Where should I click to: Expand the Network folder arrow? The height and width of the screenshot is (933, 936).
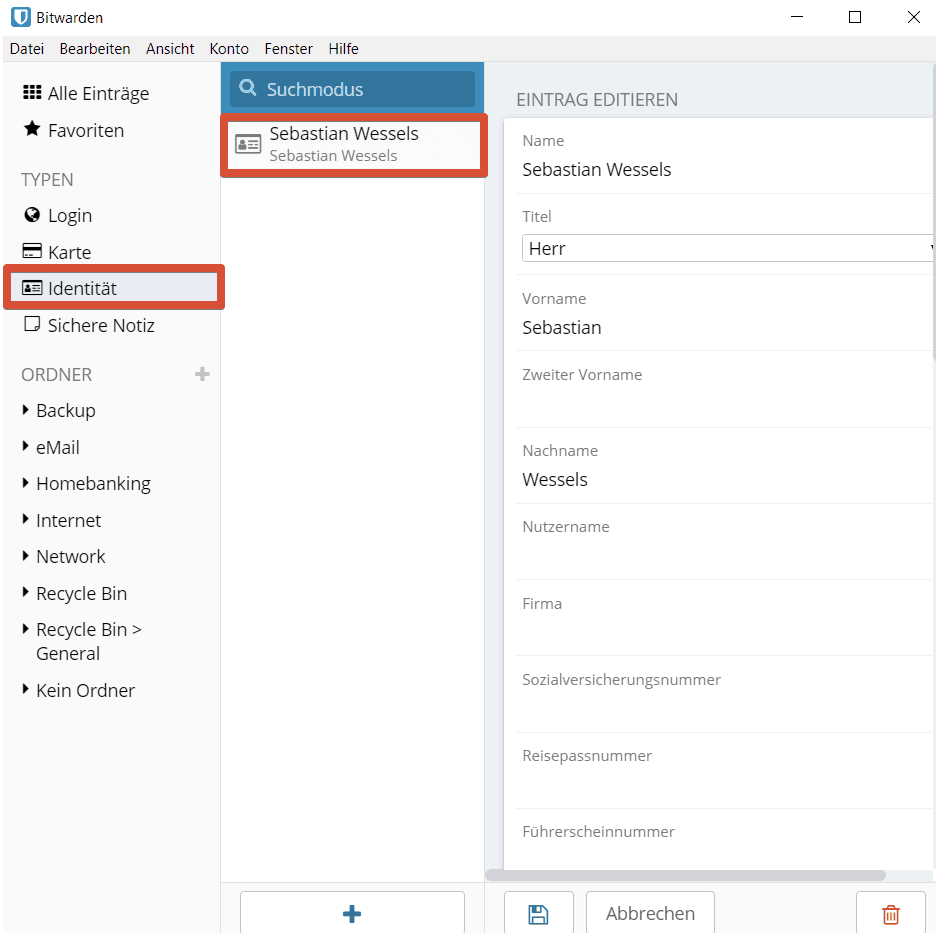point(26,555)
